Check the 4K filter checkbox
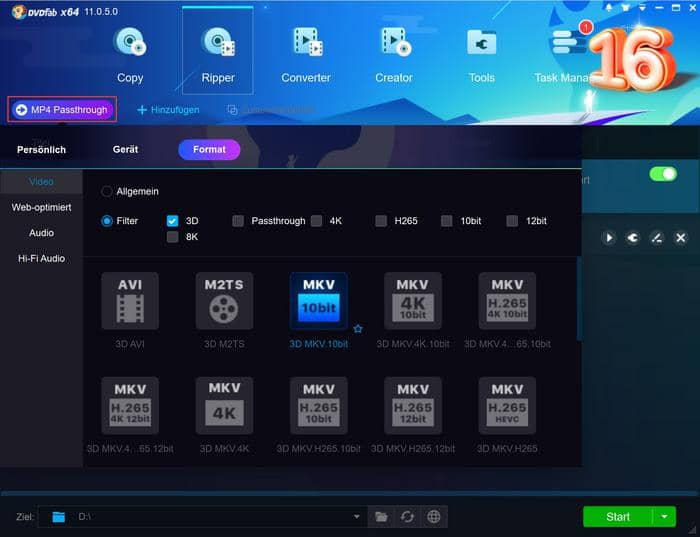 click(x=317, y=221)
